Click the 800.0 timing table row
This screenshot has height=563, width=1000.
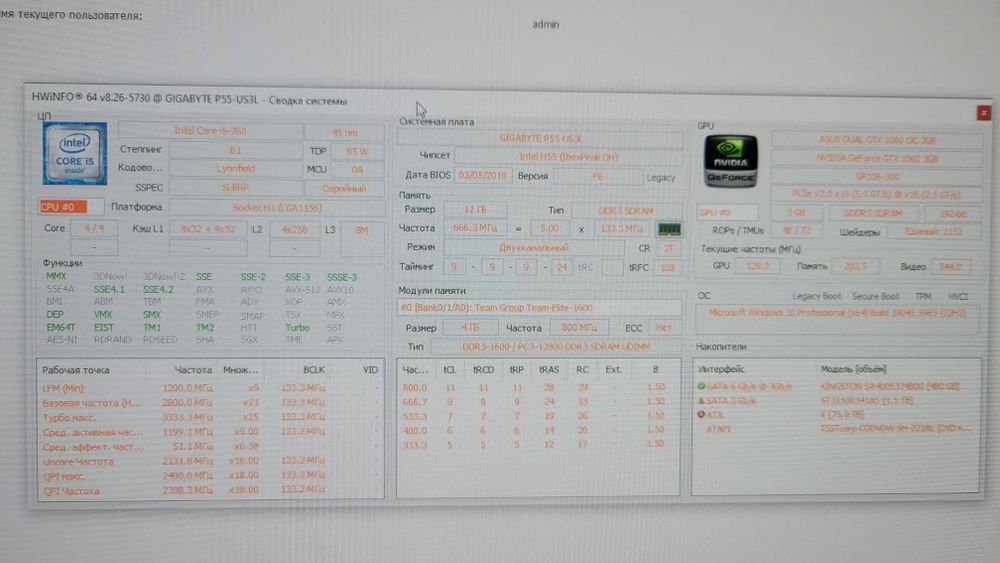click(538, 387)
